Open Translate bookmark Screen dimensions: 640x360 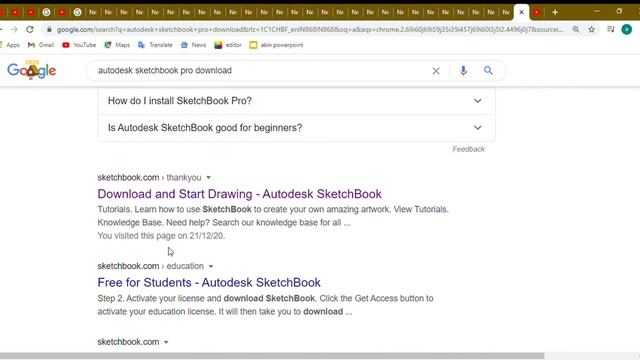click(x=155, y=45)
